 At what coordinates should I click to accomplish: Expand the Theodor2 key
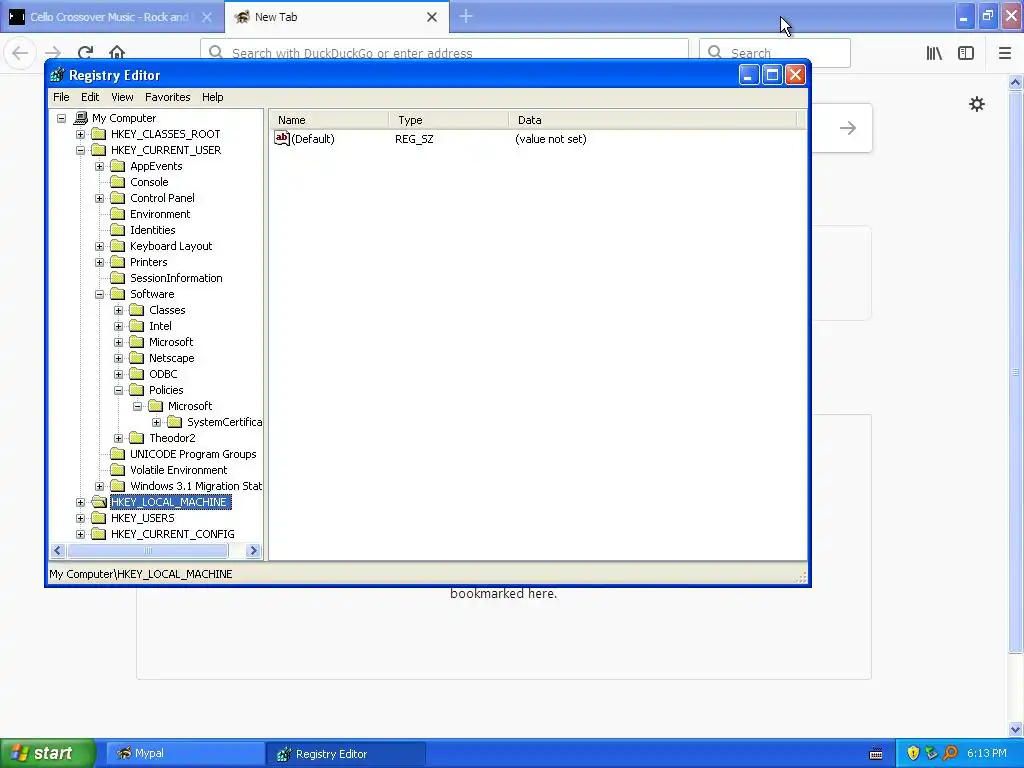[x=118, y=438]
